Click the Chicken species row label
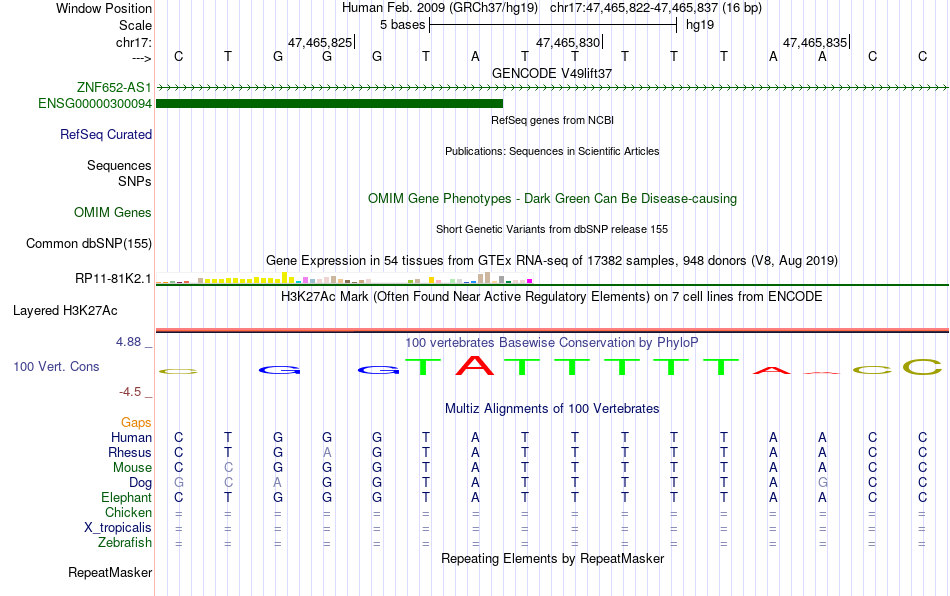 128,512
